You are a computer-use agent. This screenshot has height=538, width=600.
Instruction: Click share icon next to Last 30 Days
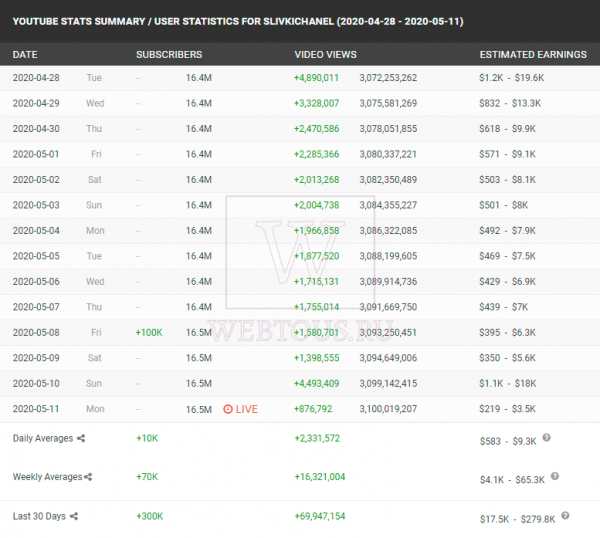(x=74, y=516)
